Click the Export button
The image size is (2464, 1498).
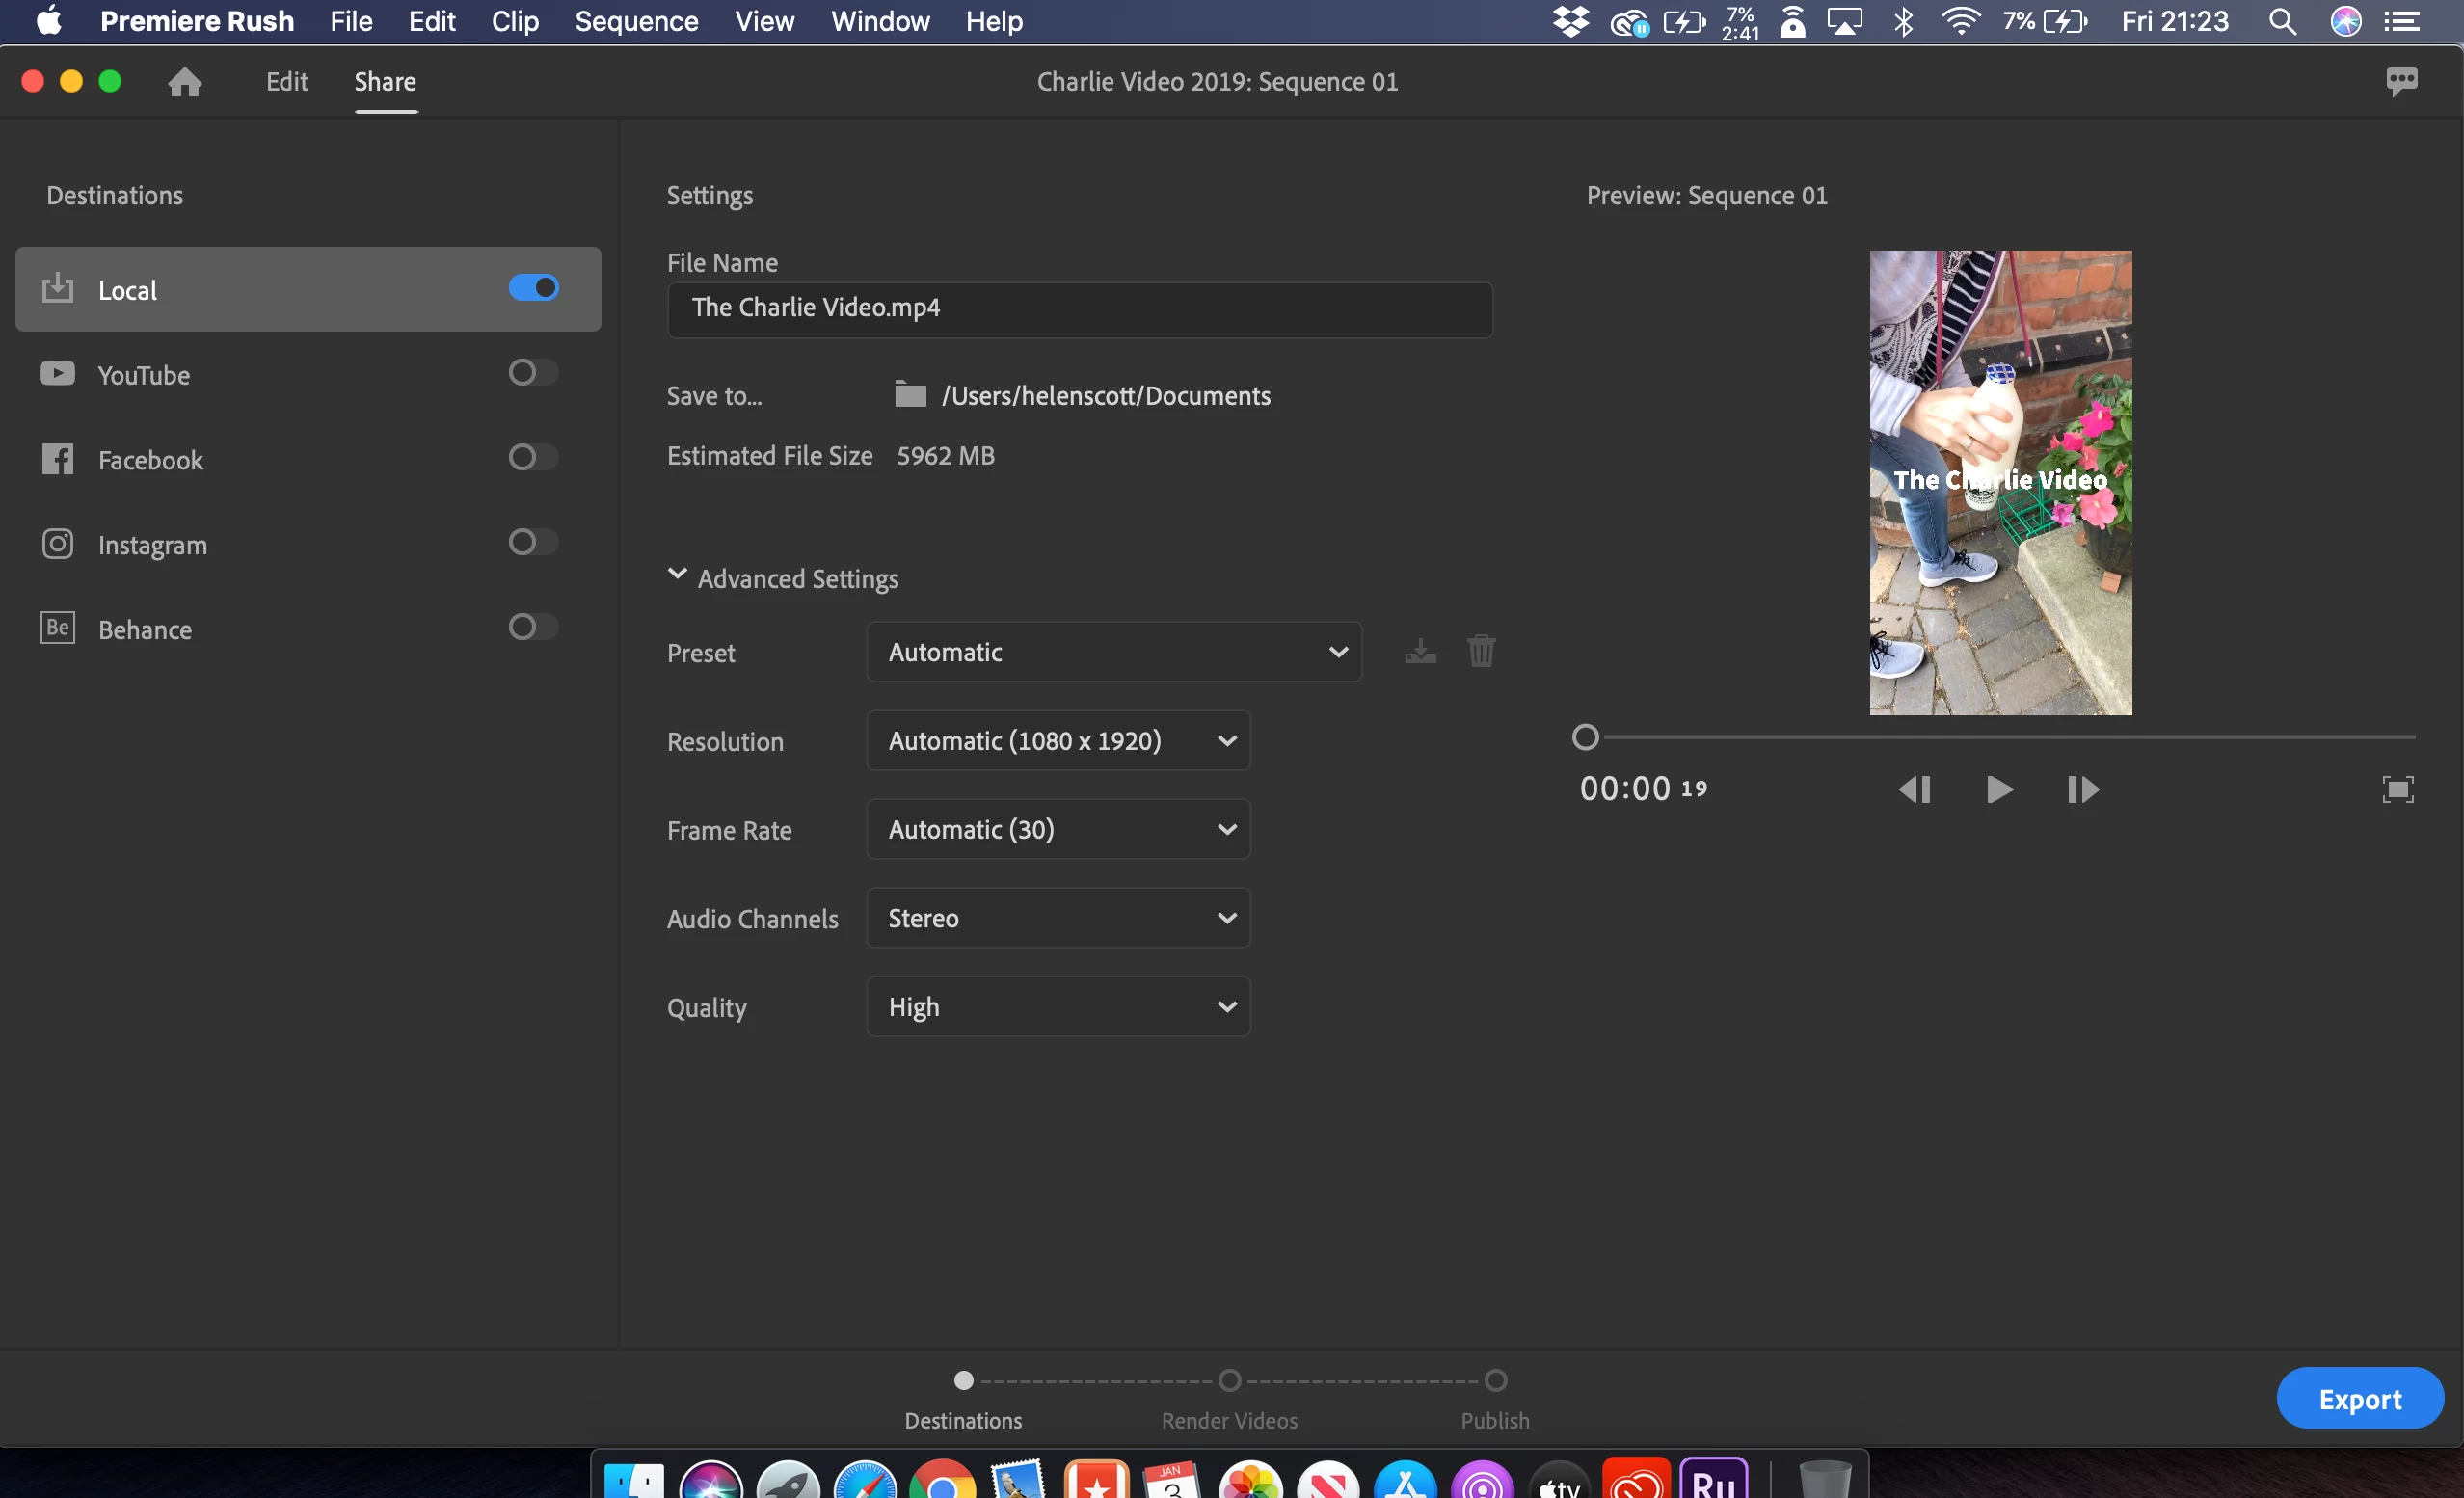[x=2359, y=1398]
